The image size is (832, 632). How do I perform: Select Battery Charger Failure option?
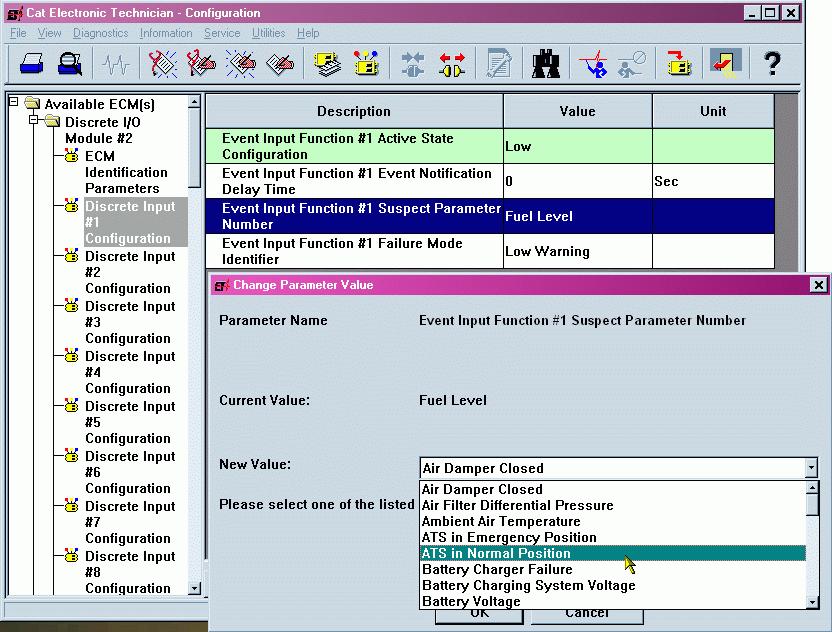(x=613, y=569)
